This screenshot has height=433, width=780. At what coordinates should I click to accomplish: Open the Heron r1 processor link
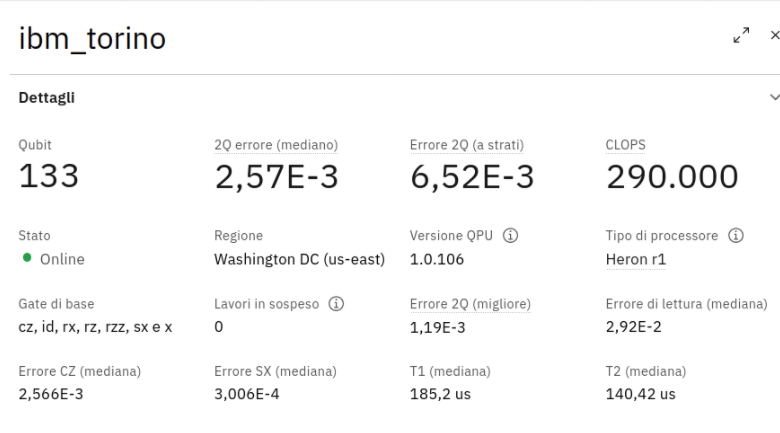[636, 260]
